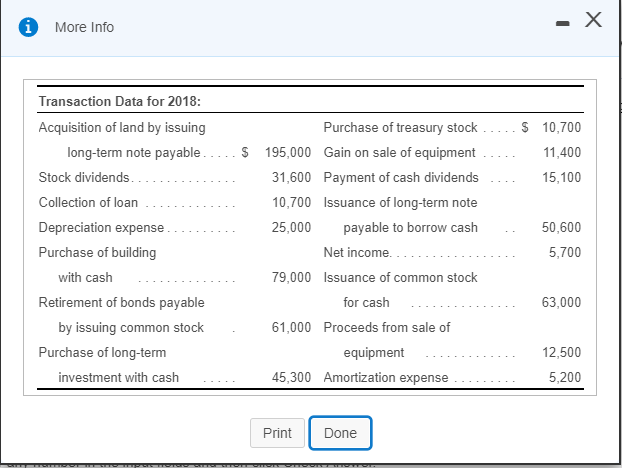Click 'Purchase of long-term' label

102,353
